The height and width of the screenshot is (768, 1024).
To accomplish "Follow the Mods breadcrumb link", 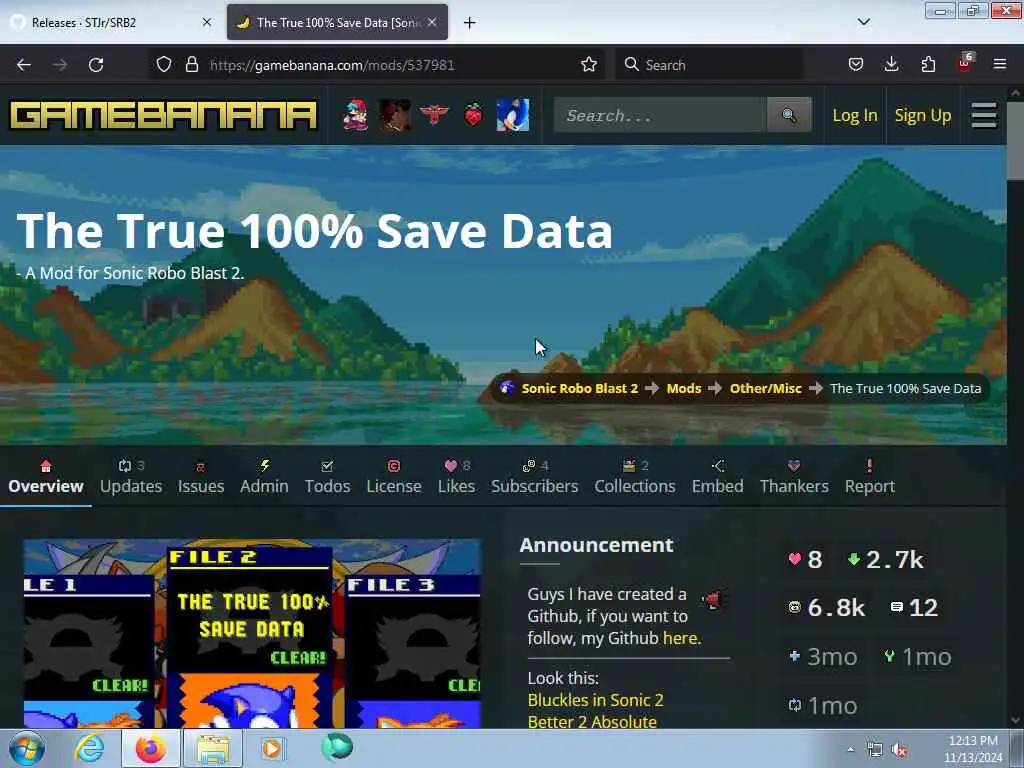I will click(684, 389).
